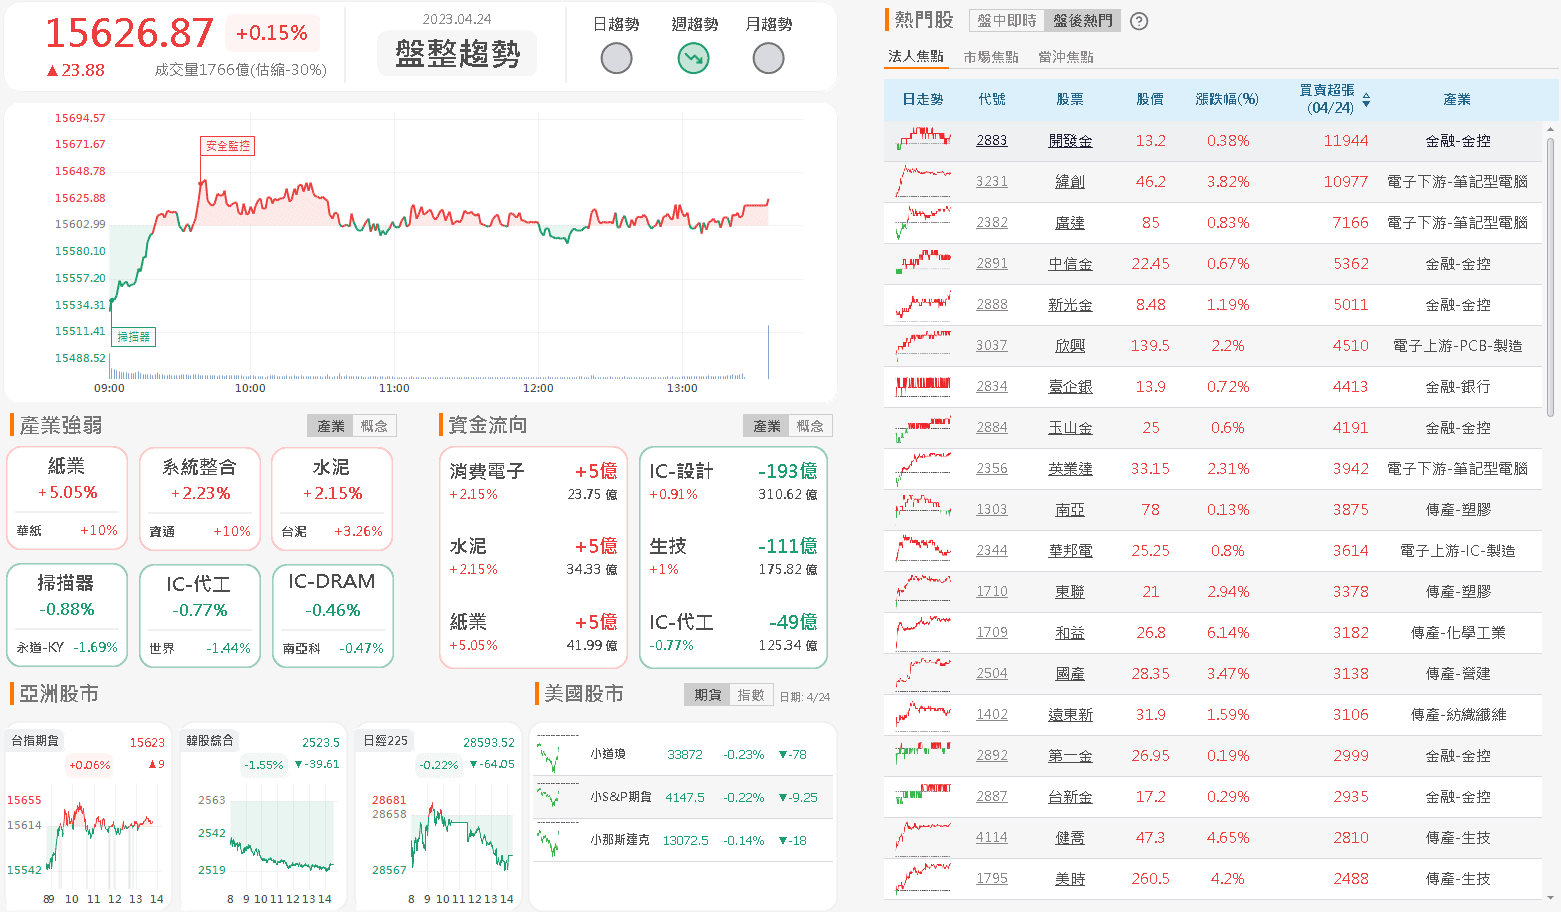Image resolution: width=1561 pixels, height=912 pixels.
Task: Click 小那斯達克 futures row
Action: [683, 840]
